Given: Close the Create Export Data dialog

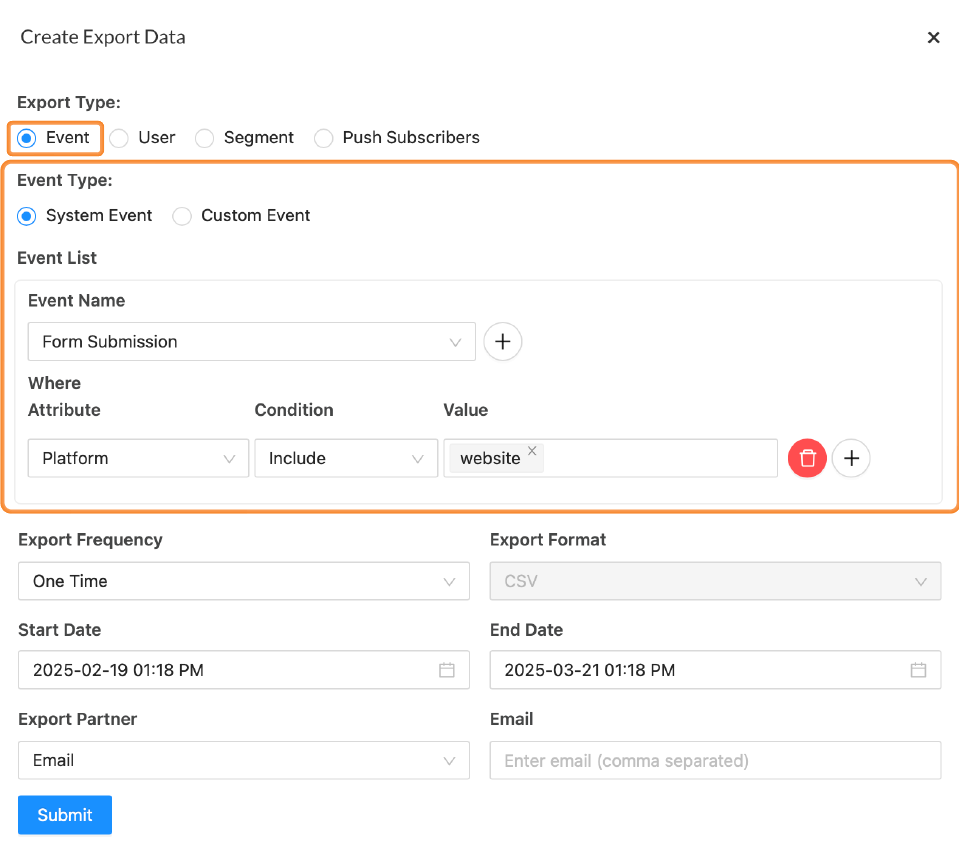Looking at the screenshot, I should [x=933, y=38].
